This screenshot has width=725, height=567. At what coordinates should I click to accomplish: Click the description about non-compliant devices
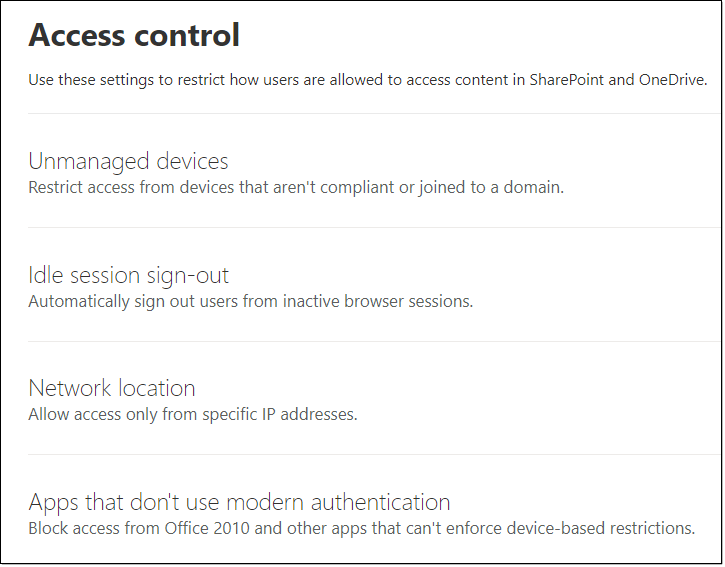(296, 187)
